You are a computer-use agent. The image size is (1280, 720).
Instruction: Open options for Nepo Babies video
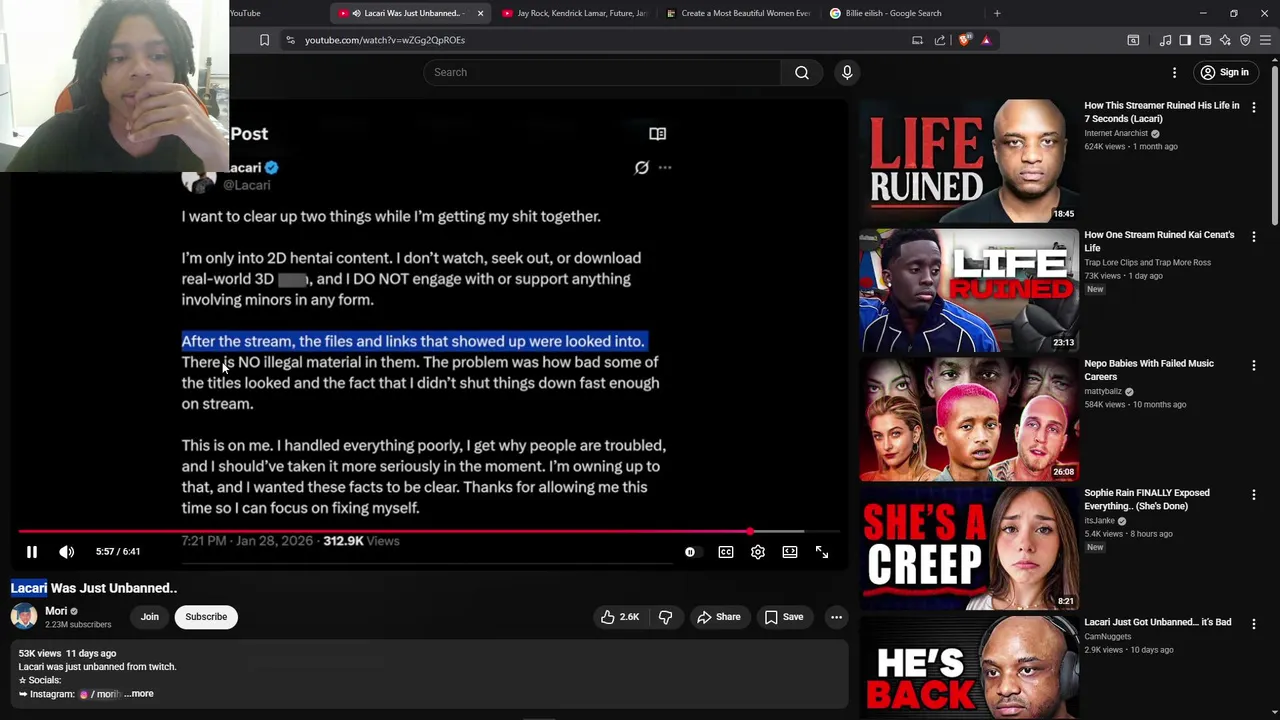[x=1253, y=366]
